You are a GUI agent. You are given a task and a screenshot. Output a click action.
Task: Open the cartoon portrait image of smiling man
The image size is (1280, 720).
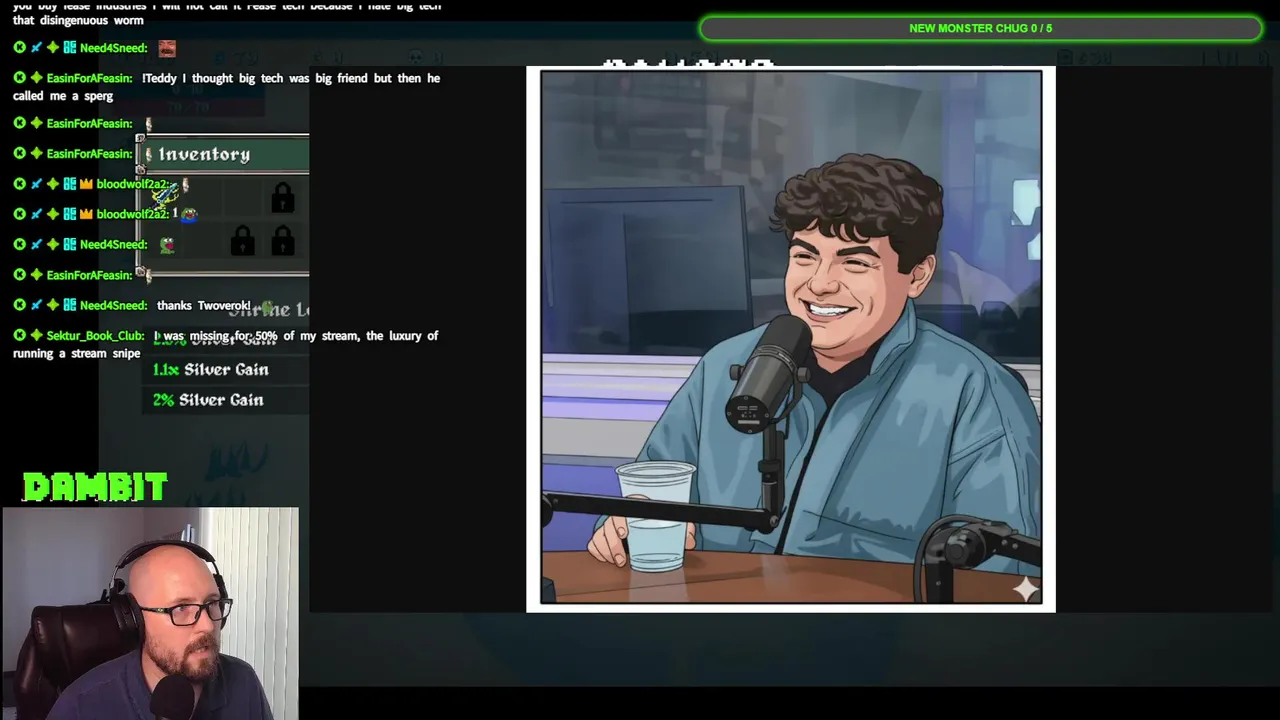[791, 338]
